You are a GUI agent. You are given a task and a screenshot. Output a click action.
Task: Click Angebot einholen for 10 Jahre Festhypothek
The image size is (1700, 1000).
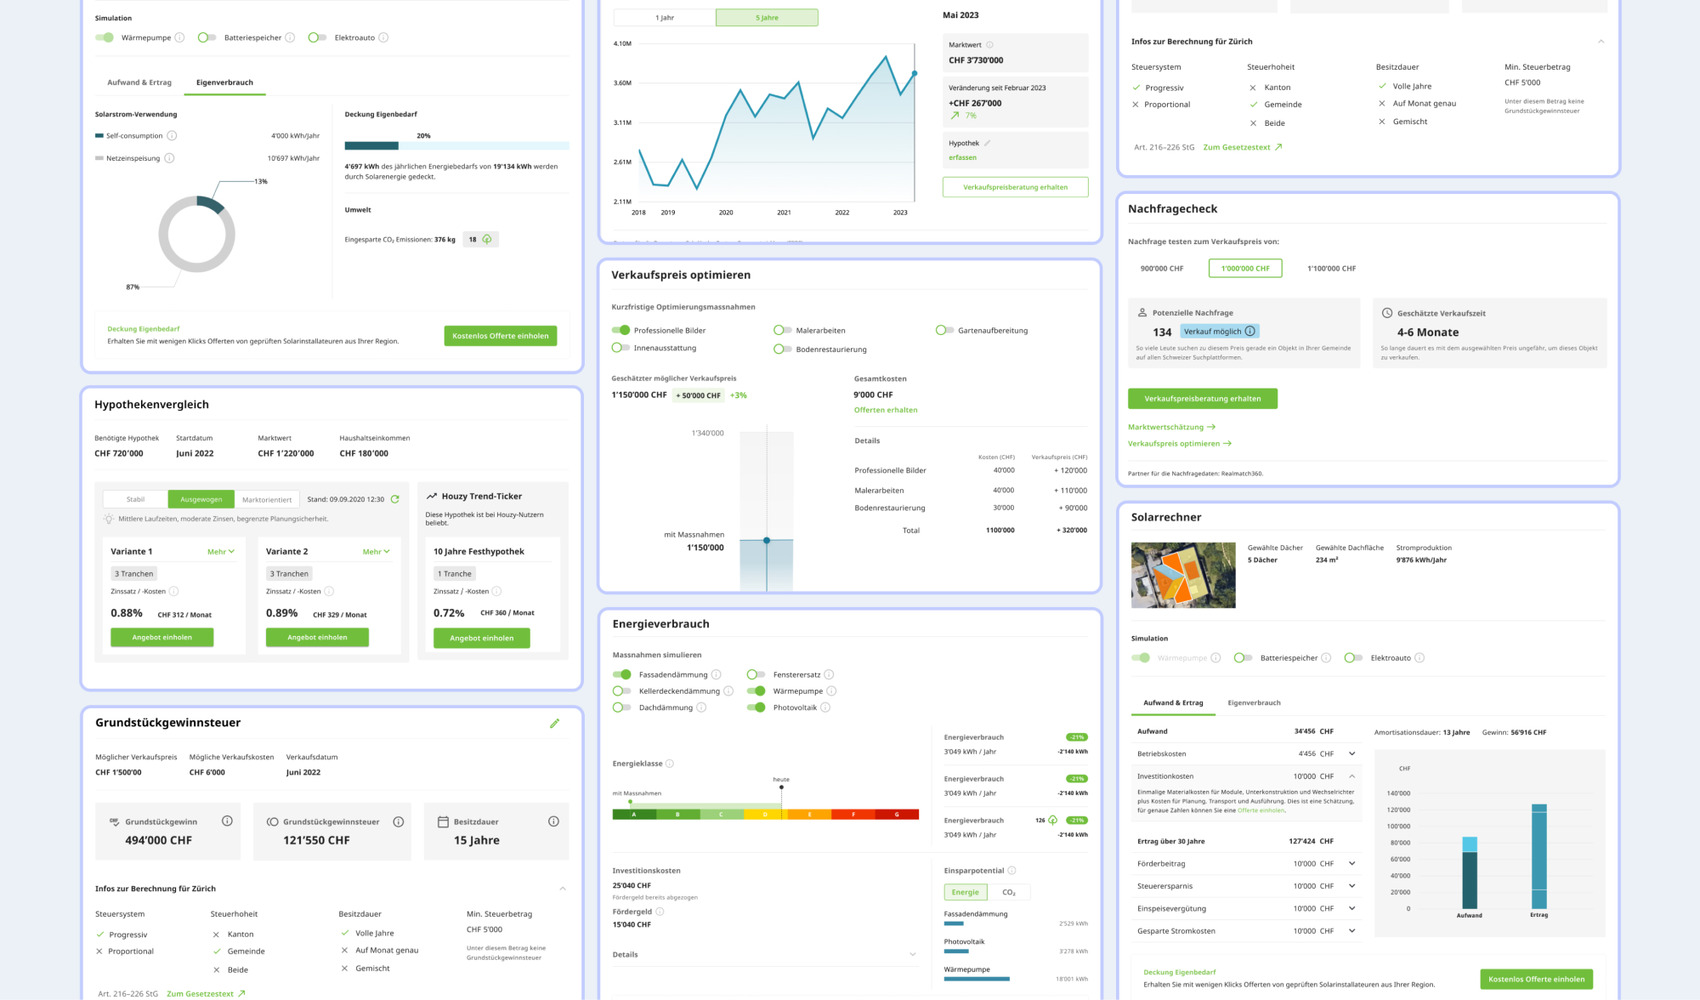coord(482,638)
